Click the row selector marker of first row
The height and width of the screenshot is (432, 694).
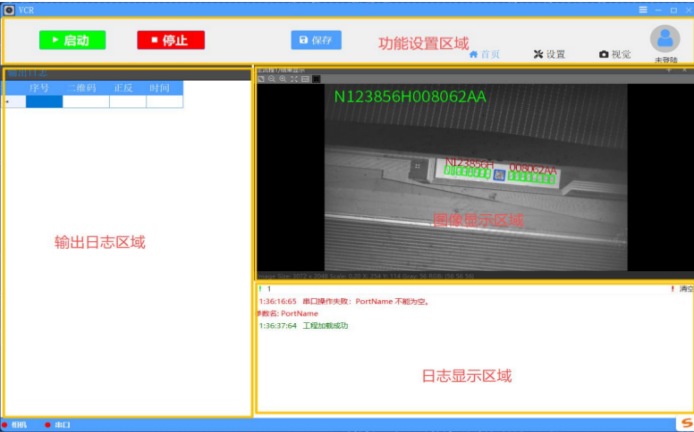[x=13, y=101]
